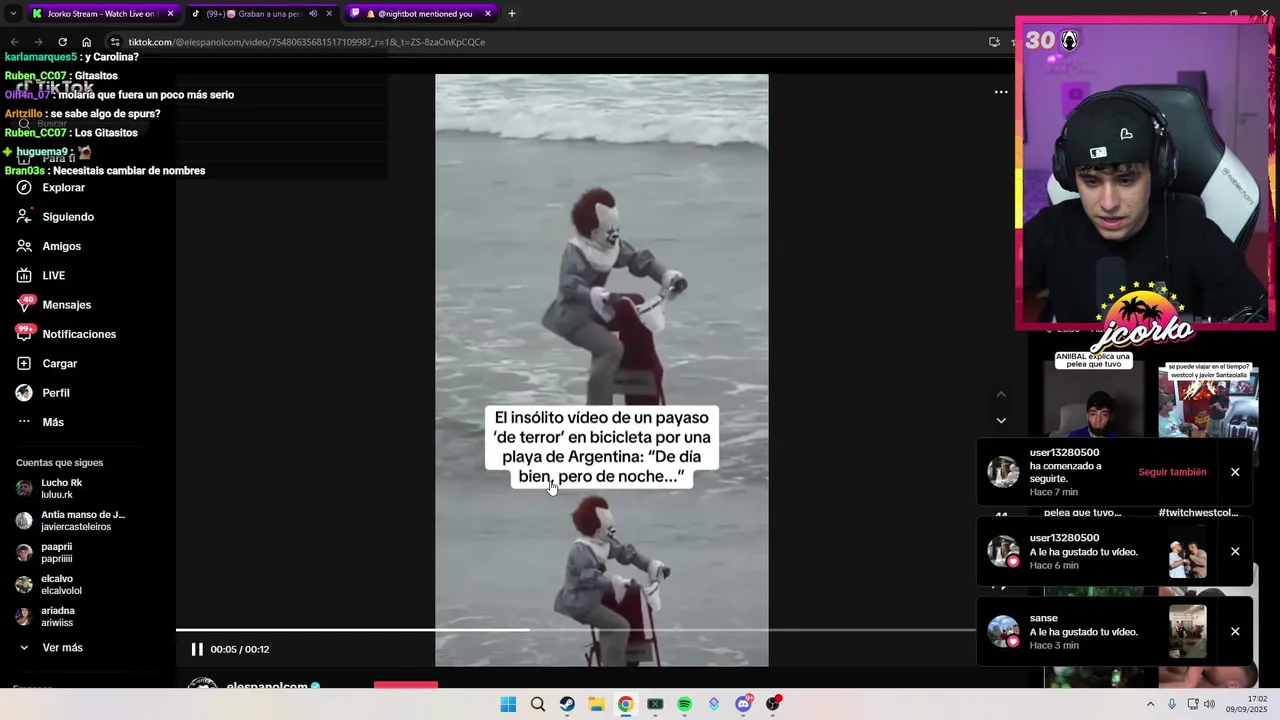Dismiss the sanse liked video notification

click(x=1235, y=631)
